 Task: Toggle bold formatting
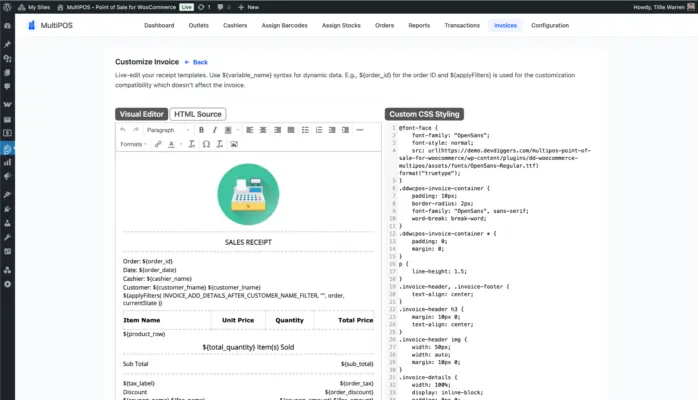pos(201,130)
